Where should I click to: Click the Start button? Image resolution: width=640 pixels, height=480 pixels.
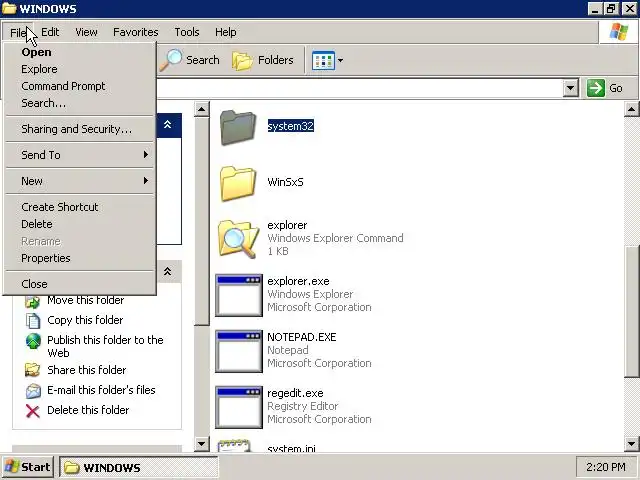[x=27, y=467]
